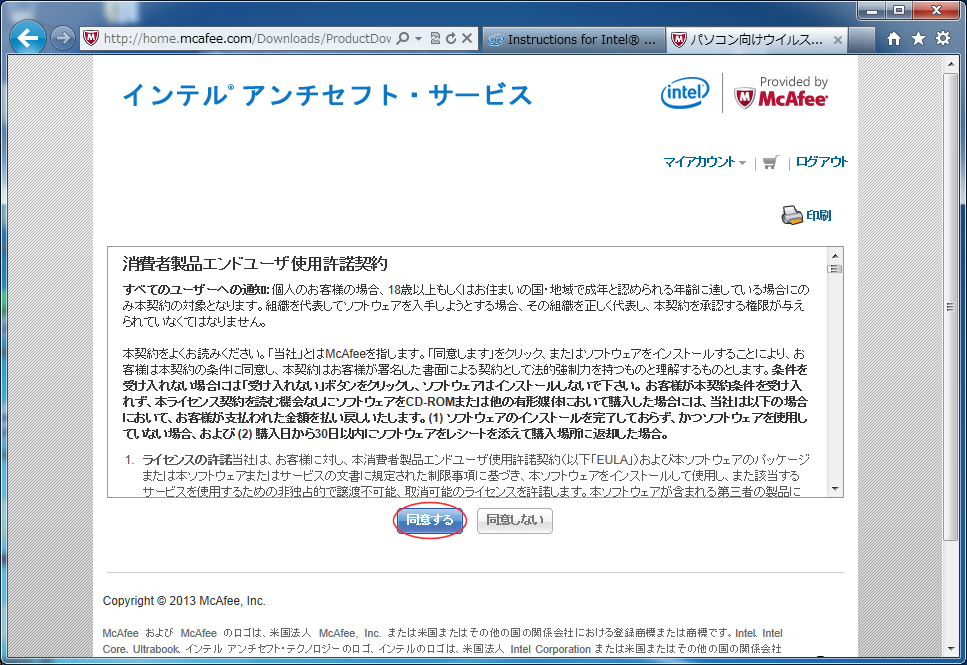Viewport: 967px width, 665px height.
Task: Open the browser Home icon
Action: 894,39
